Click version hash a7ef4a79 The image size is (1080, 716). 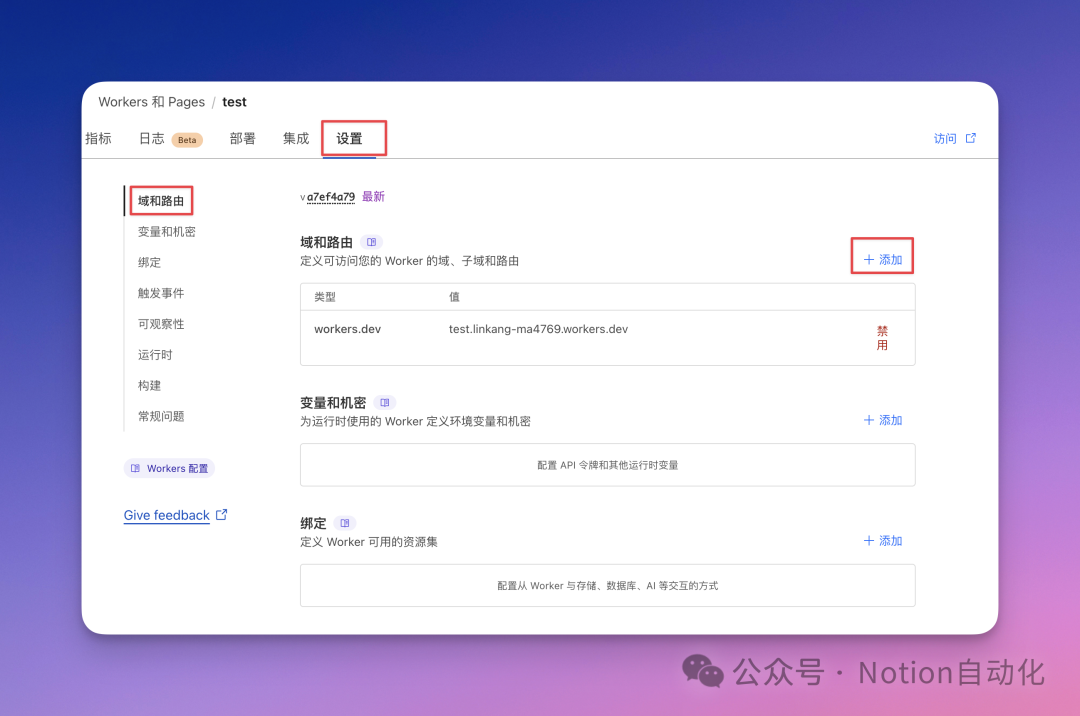(x=331, y=197)
